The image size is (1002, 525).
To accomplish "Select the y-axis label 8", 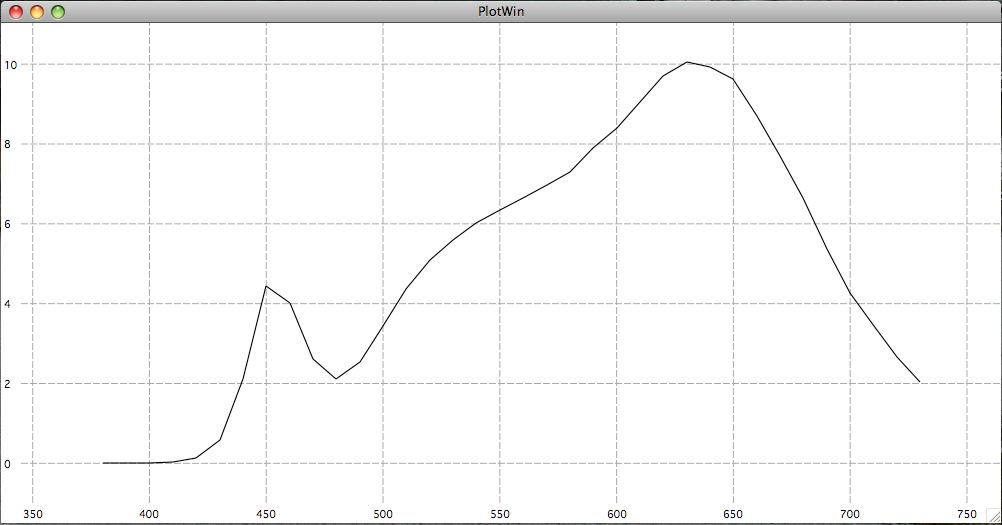I will pos(8,144).
